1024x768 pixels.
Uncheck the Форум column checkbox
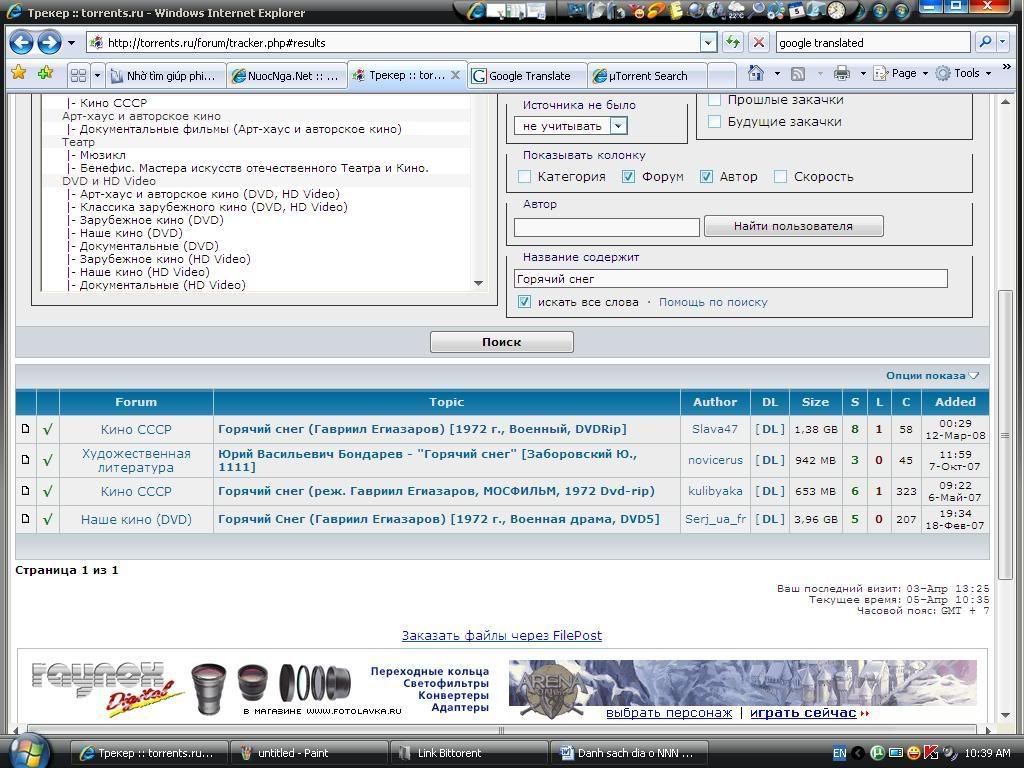(x=629, y=177)
